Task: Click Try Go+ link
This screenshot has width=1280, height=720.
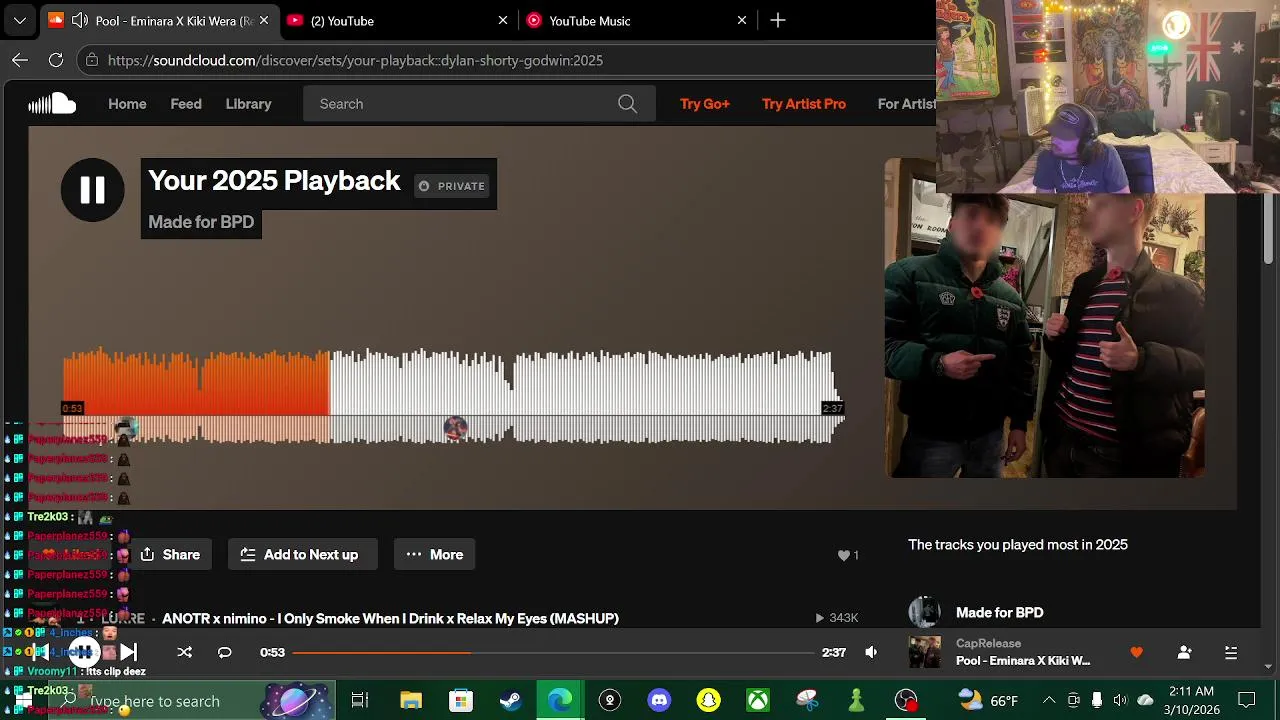Action: tap(705, 104)
